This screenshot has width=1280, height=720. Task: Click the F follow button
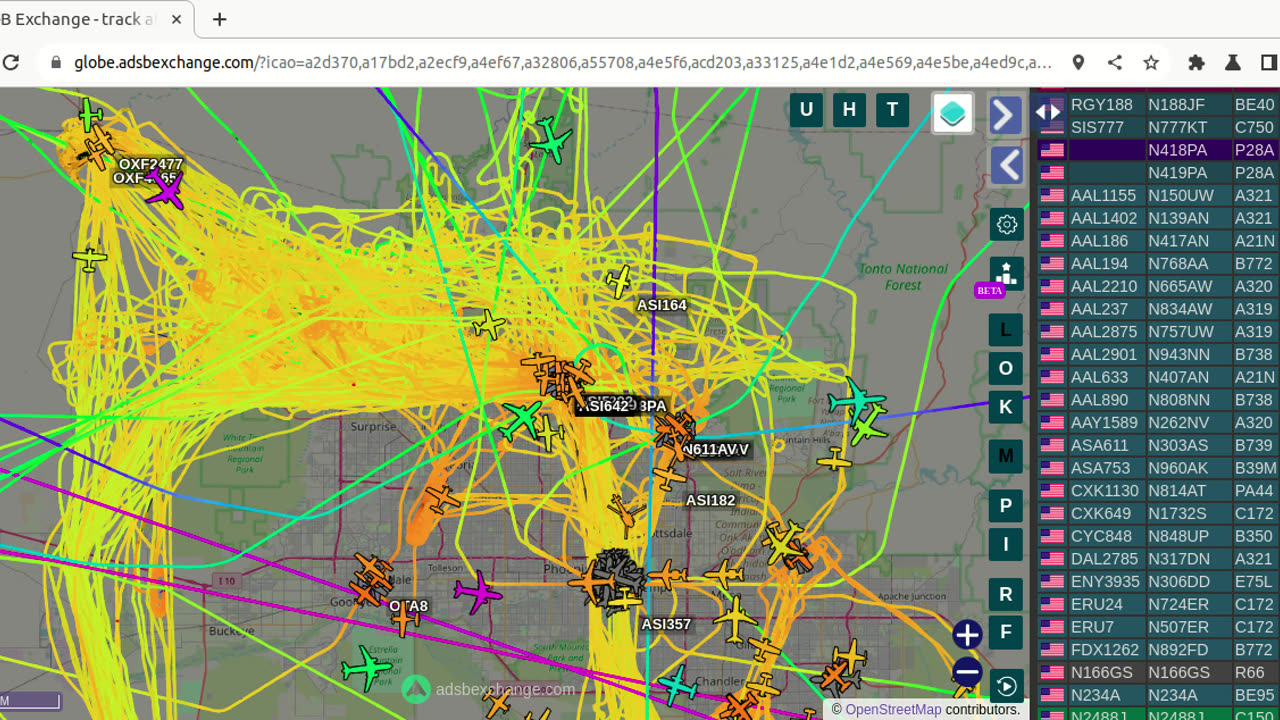point(1006,633)
